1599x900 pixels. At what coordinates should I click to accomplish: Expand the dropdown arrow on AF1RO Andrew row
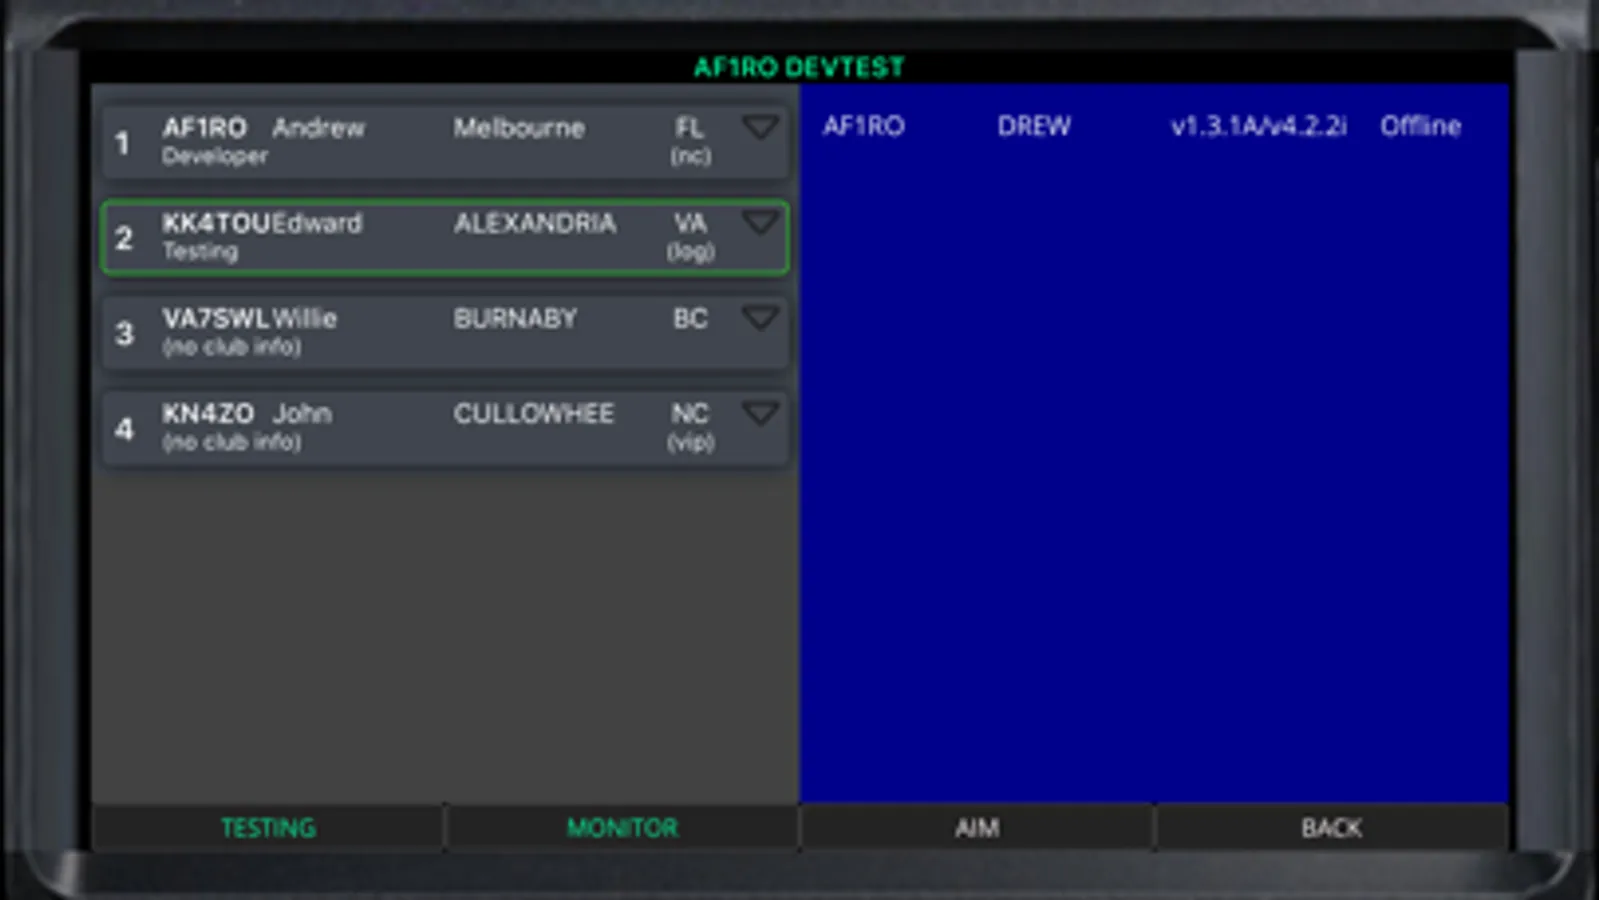pyautogui.click(x=760, y=127)
